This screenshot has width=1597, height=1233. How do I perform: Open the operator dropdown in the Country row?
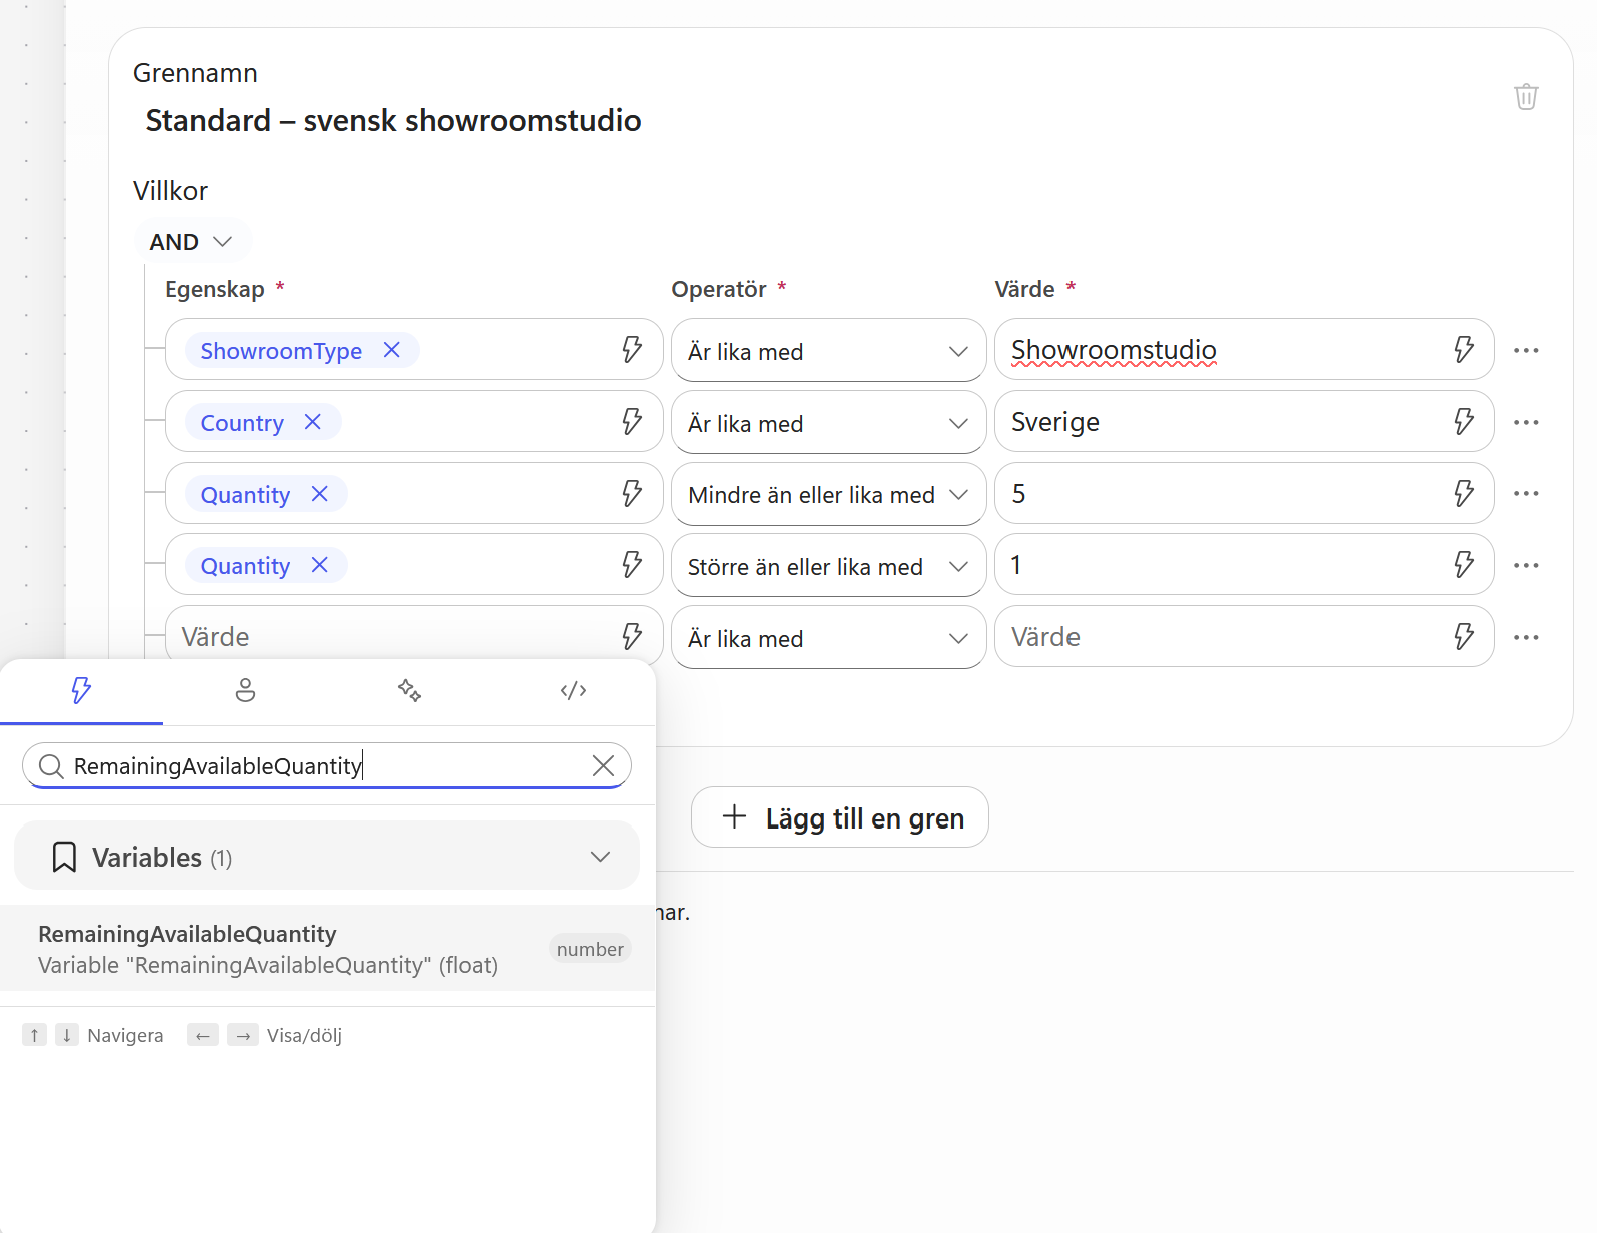coord(829,423)
